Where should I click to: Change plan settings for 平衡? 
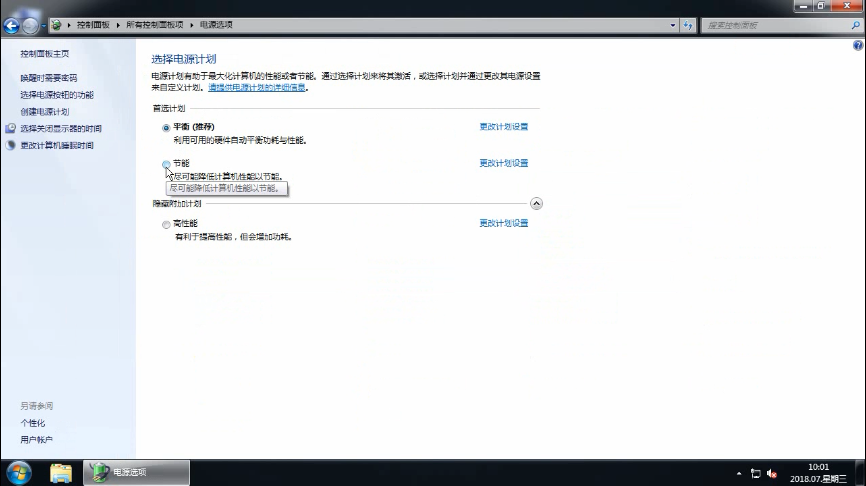click(x=504, y=126)
